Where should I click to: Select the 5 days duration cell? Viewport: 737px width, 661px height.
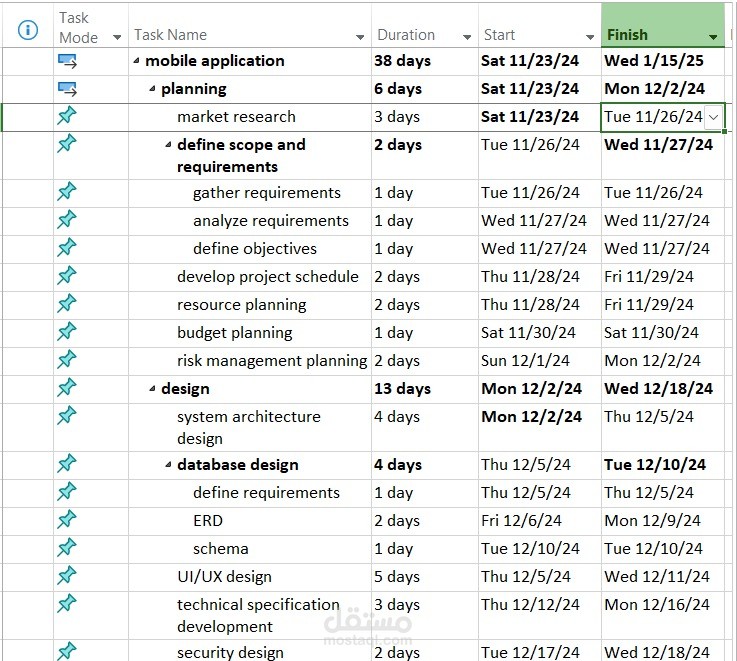[425, 577]
